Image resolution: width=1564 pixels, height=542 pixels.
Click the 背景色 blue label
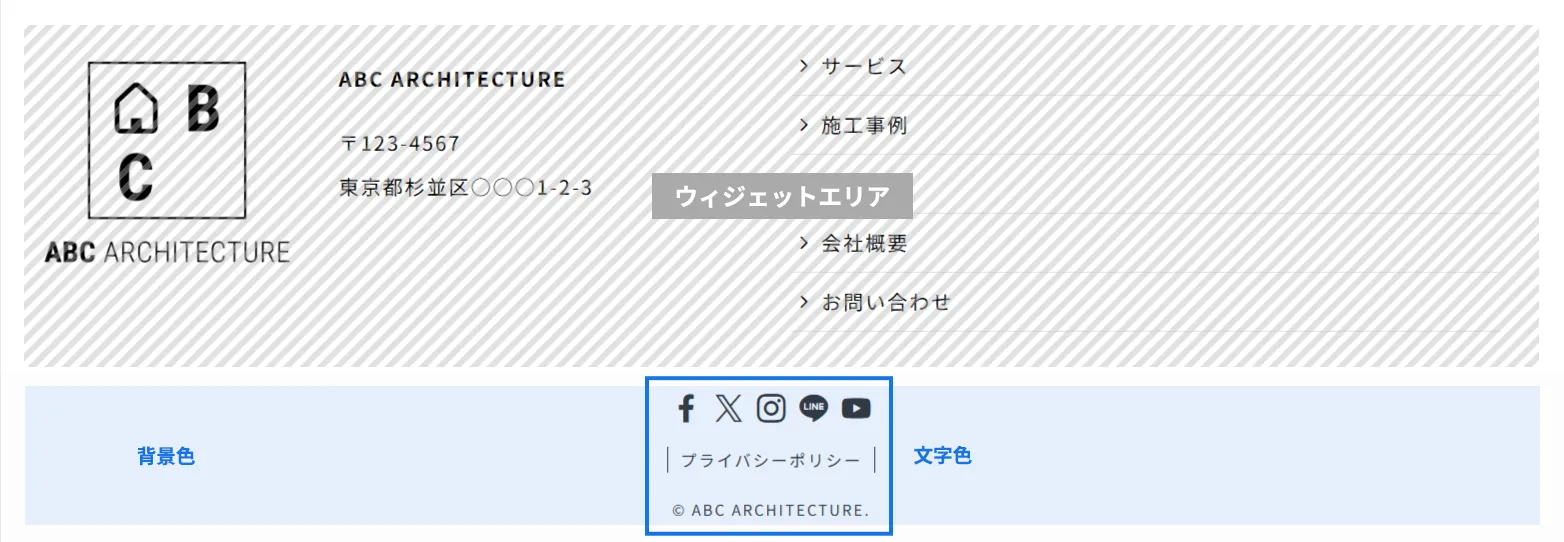pyautogui.click(x=166, y=457)
